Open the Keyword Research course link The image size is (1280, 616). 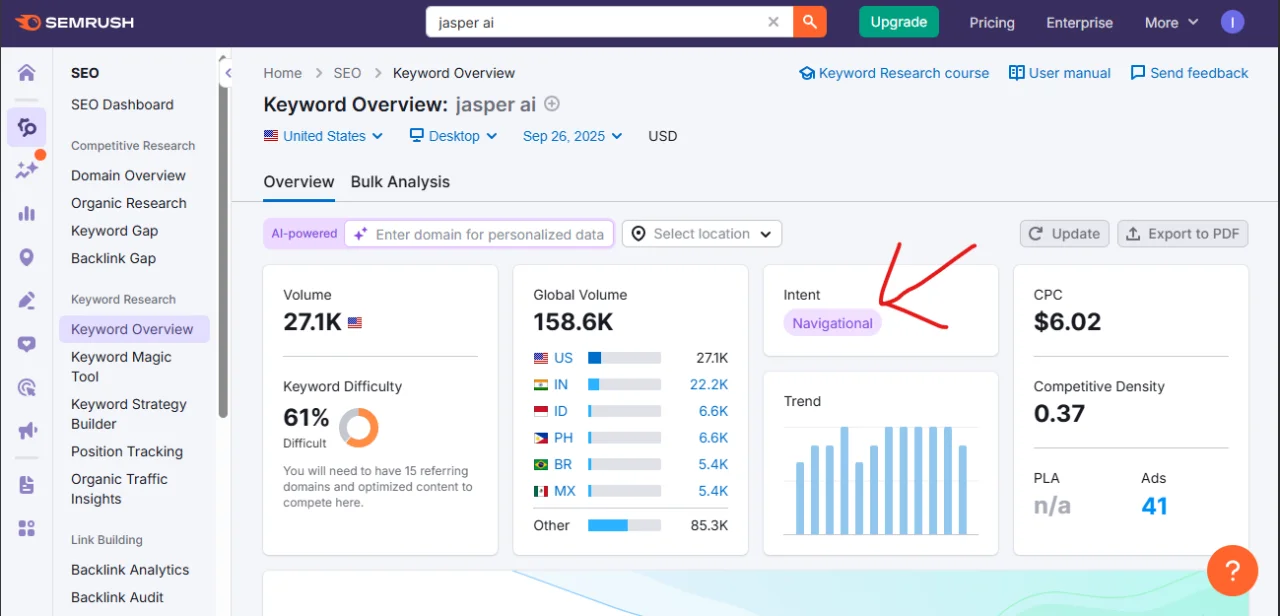[894, 73]
